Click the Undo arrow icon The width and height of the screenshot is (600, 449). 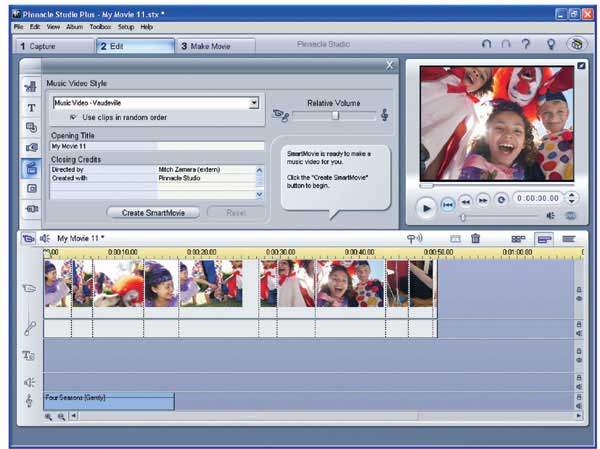(486, 44)
